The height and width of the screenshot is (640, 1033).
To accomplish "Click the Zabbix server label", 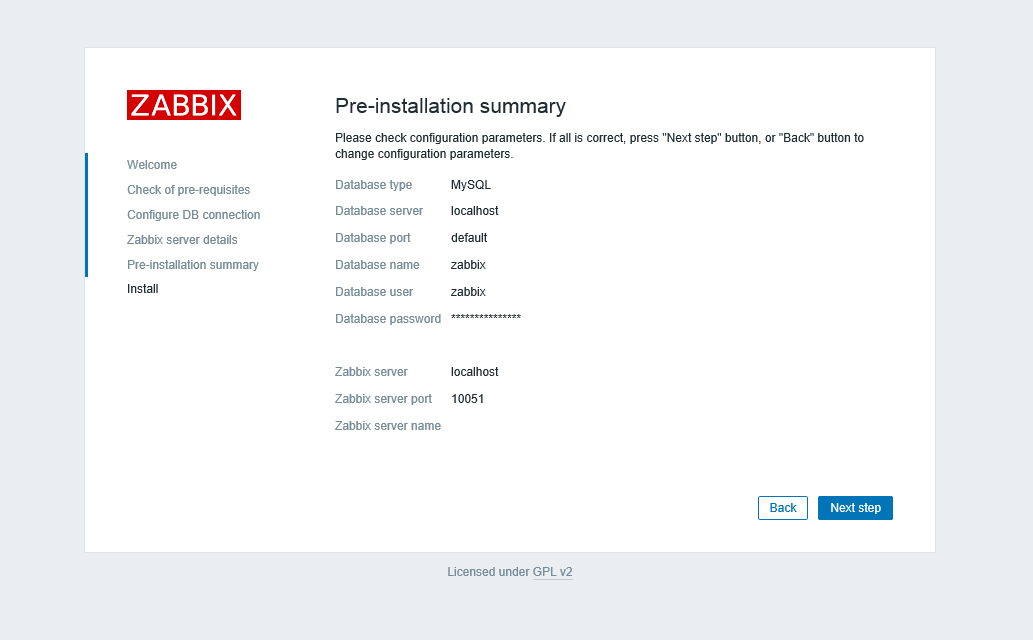I will [372, 372].
